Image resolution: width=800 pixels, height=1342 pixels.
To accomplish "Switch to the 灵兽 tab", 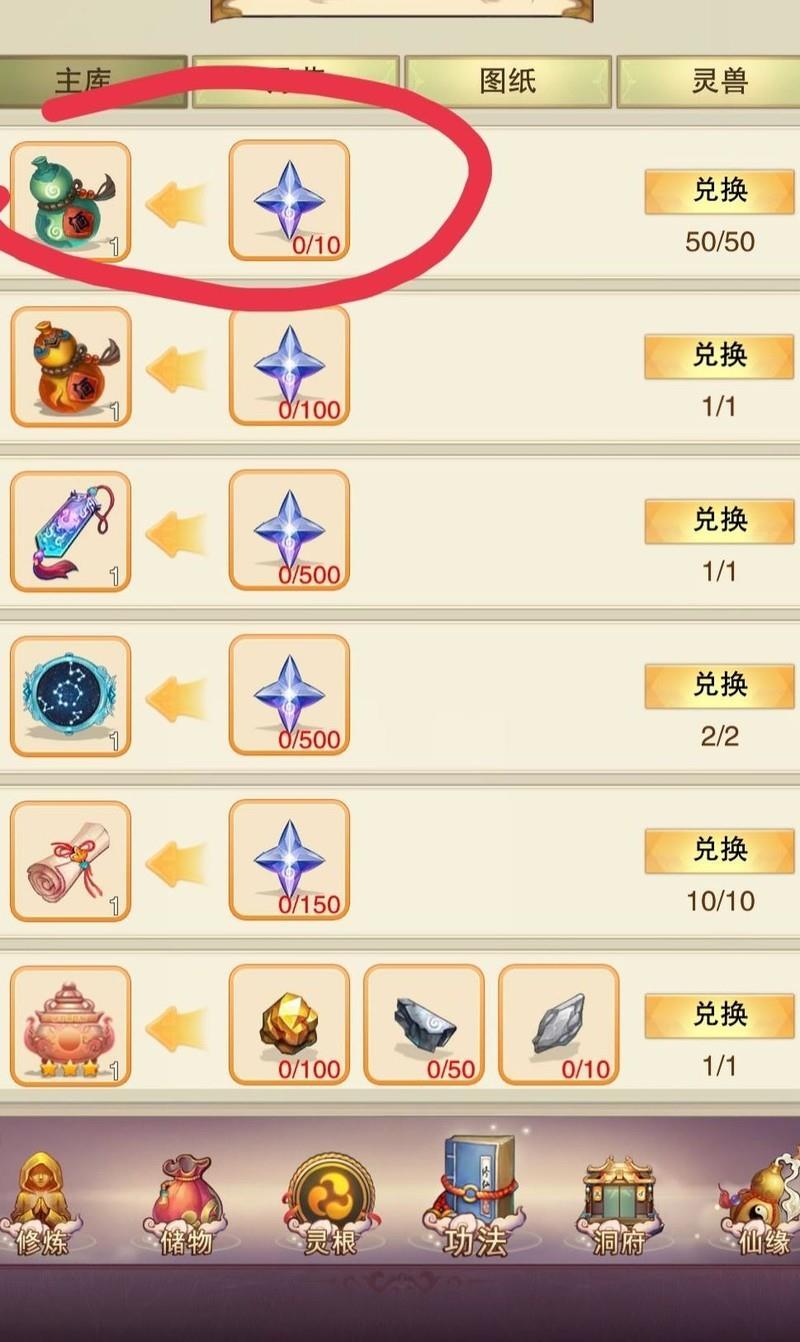I will click(719, 82).
